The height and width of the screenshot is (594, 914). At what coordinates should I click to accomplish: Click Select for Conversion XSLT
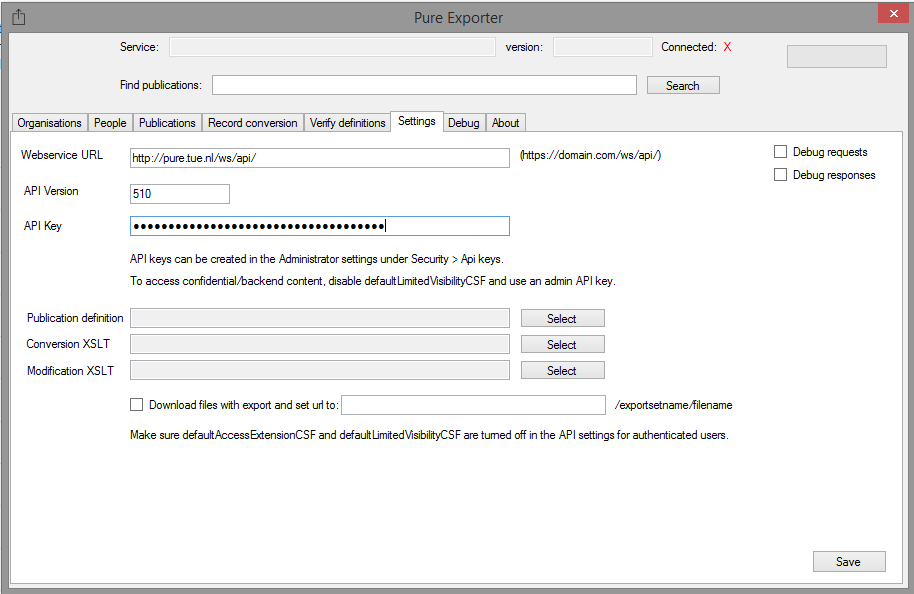563,345
